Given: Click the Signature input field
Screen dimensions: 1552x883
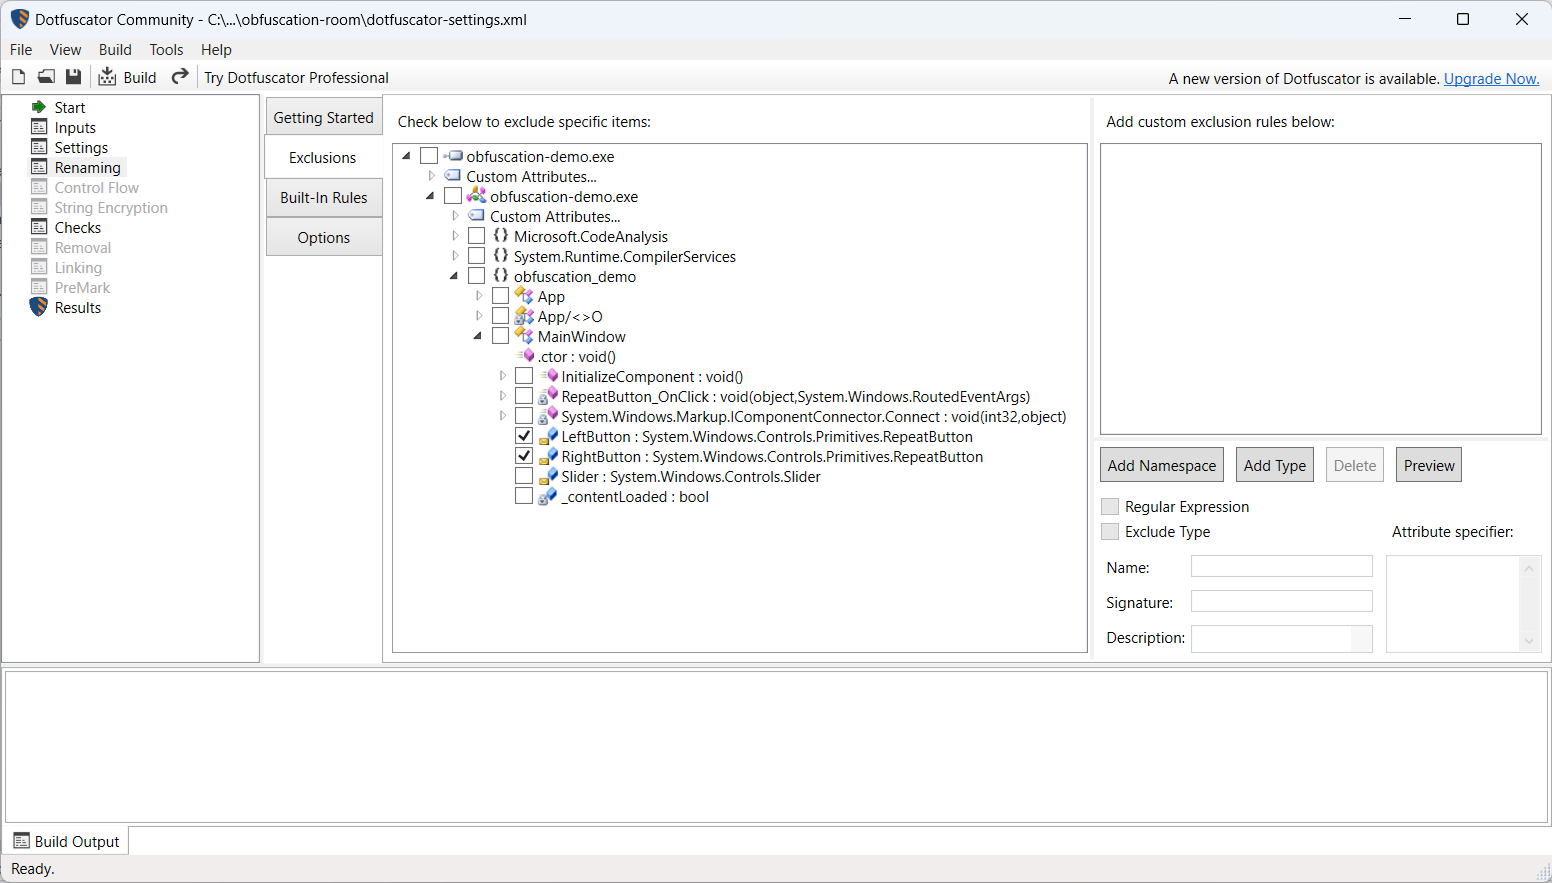Looking at the screenshot, I should (x=1282, y=601).
